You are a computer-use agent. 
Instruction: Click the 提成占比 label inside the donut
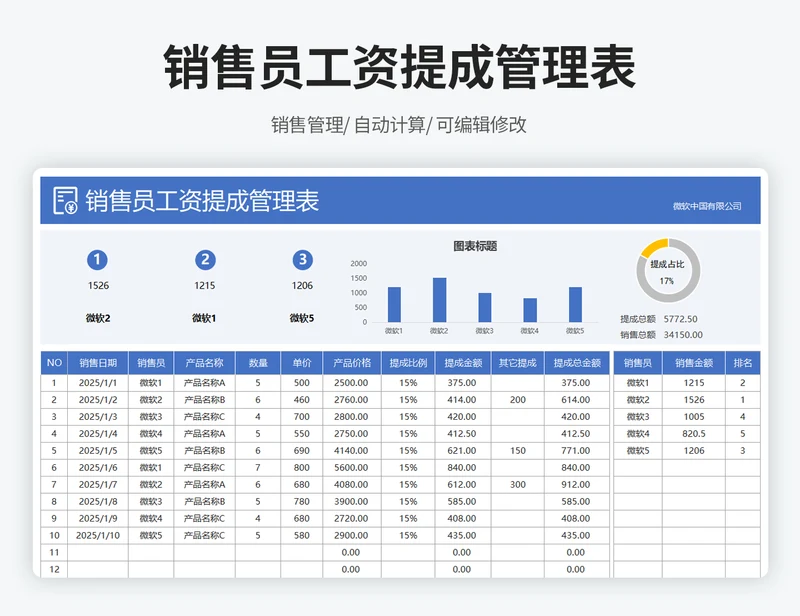pyautogui.click(x=667, y=264)
